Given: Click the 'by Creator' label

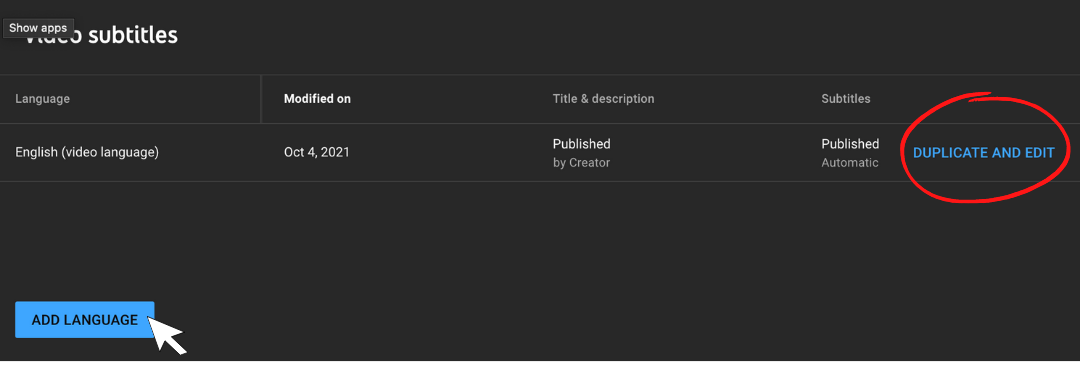Looking at the screenshot, I should click(581, 163).
